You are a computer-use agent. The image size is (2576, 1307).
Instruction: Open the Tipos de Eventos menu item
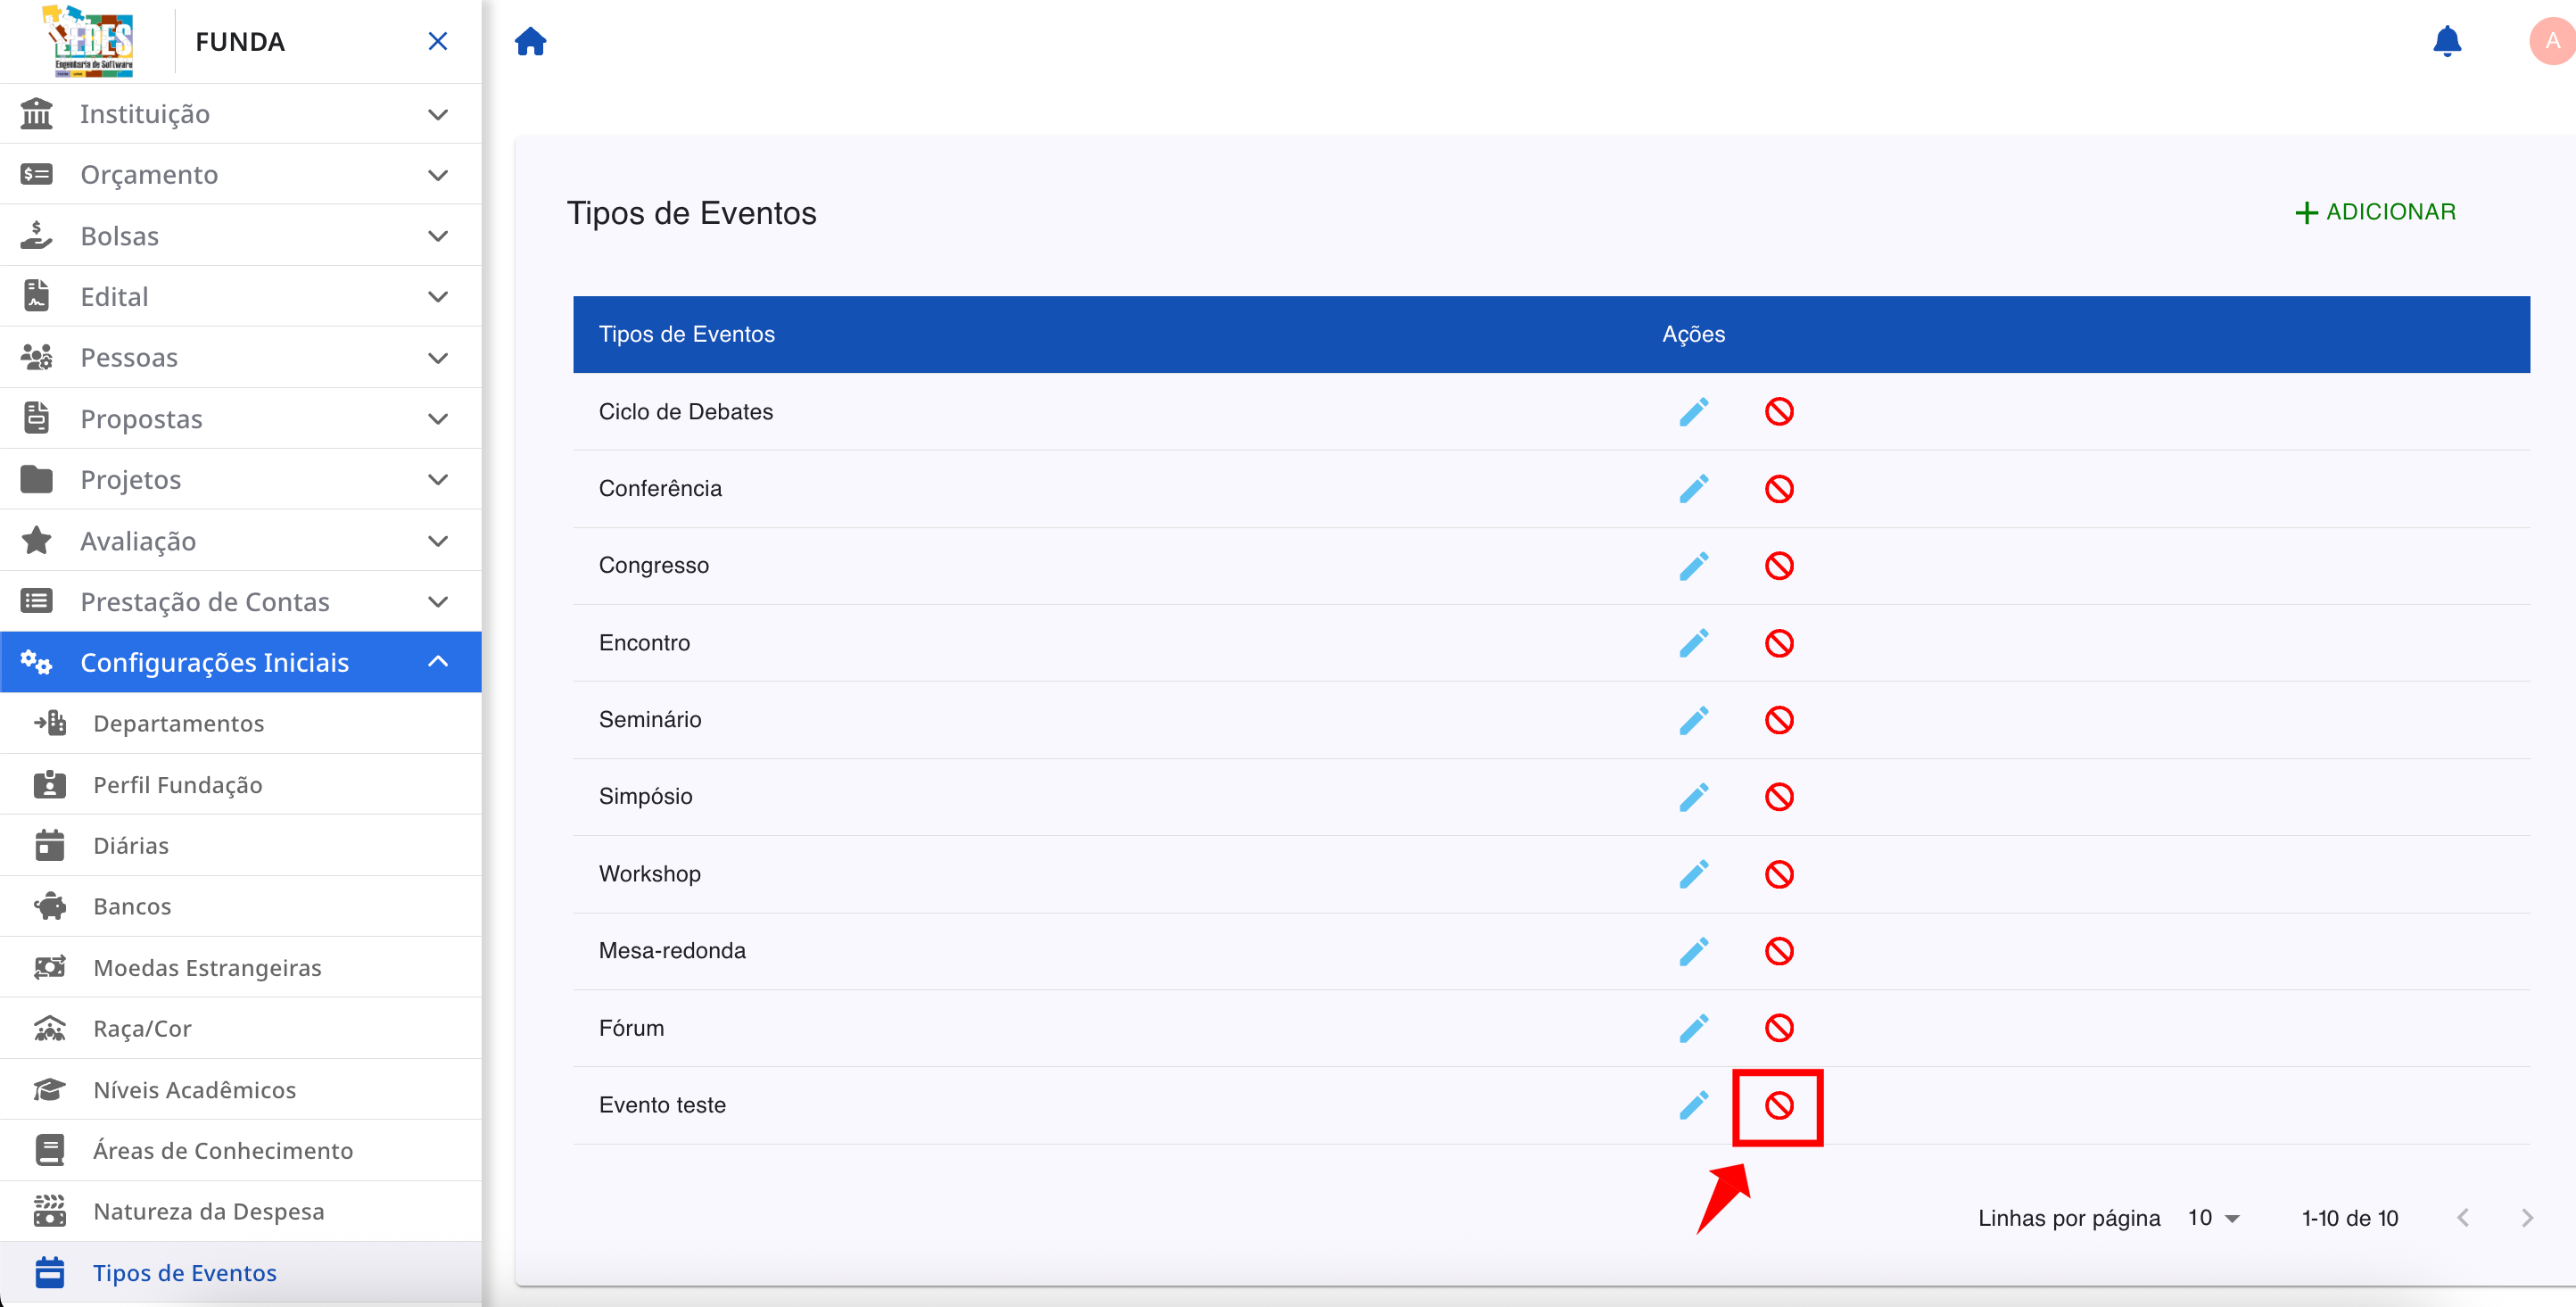click(184, 1272)
